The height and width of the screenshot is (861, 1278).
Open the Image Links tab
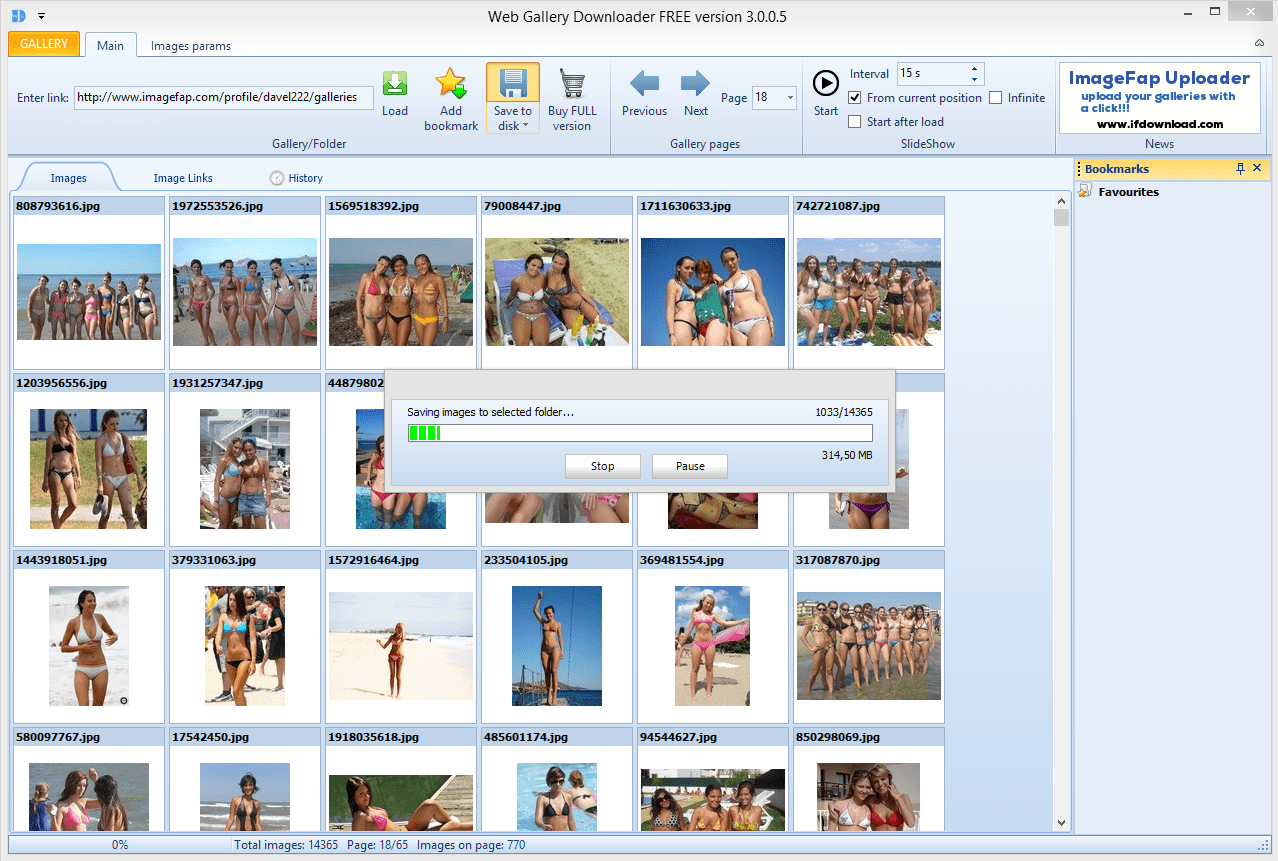183,178
